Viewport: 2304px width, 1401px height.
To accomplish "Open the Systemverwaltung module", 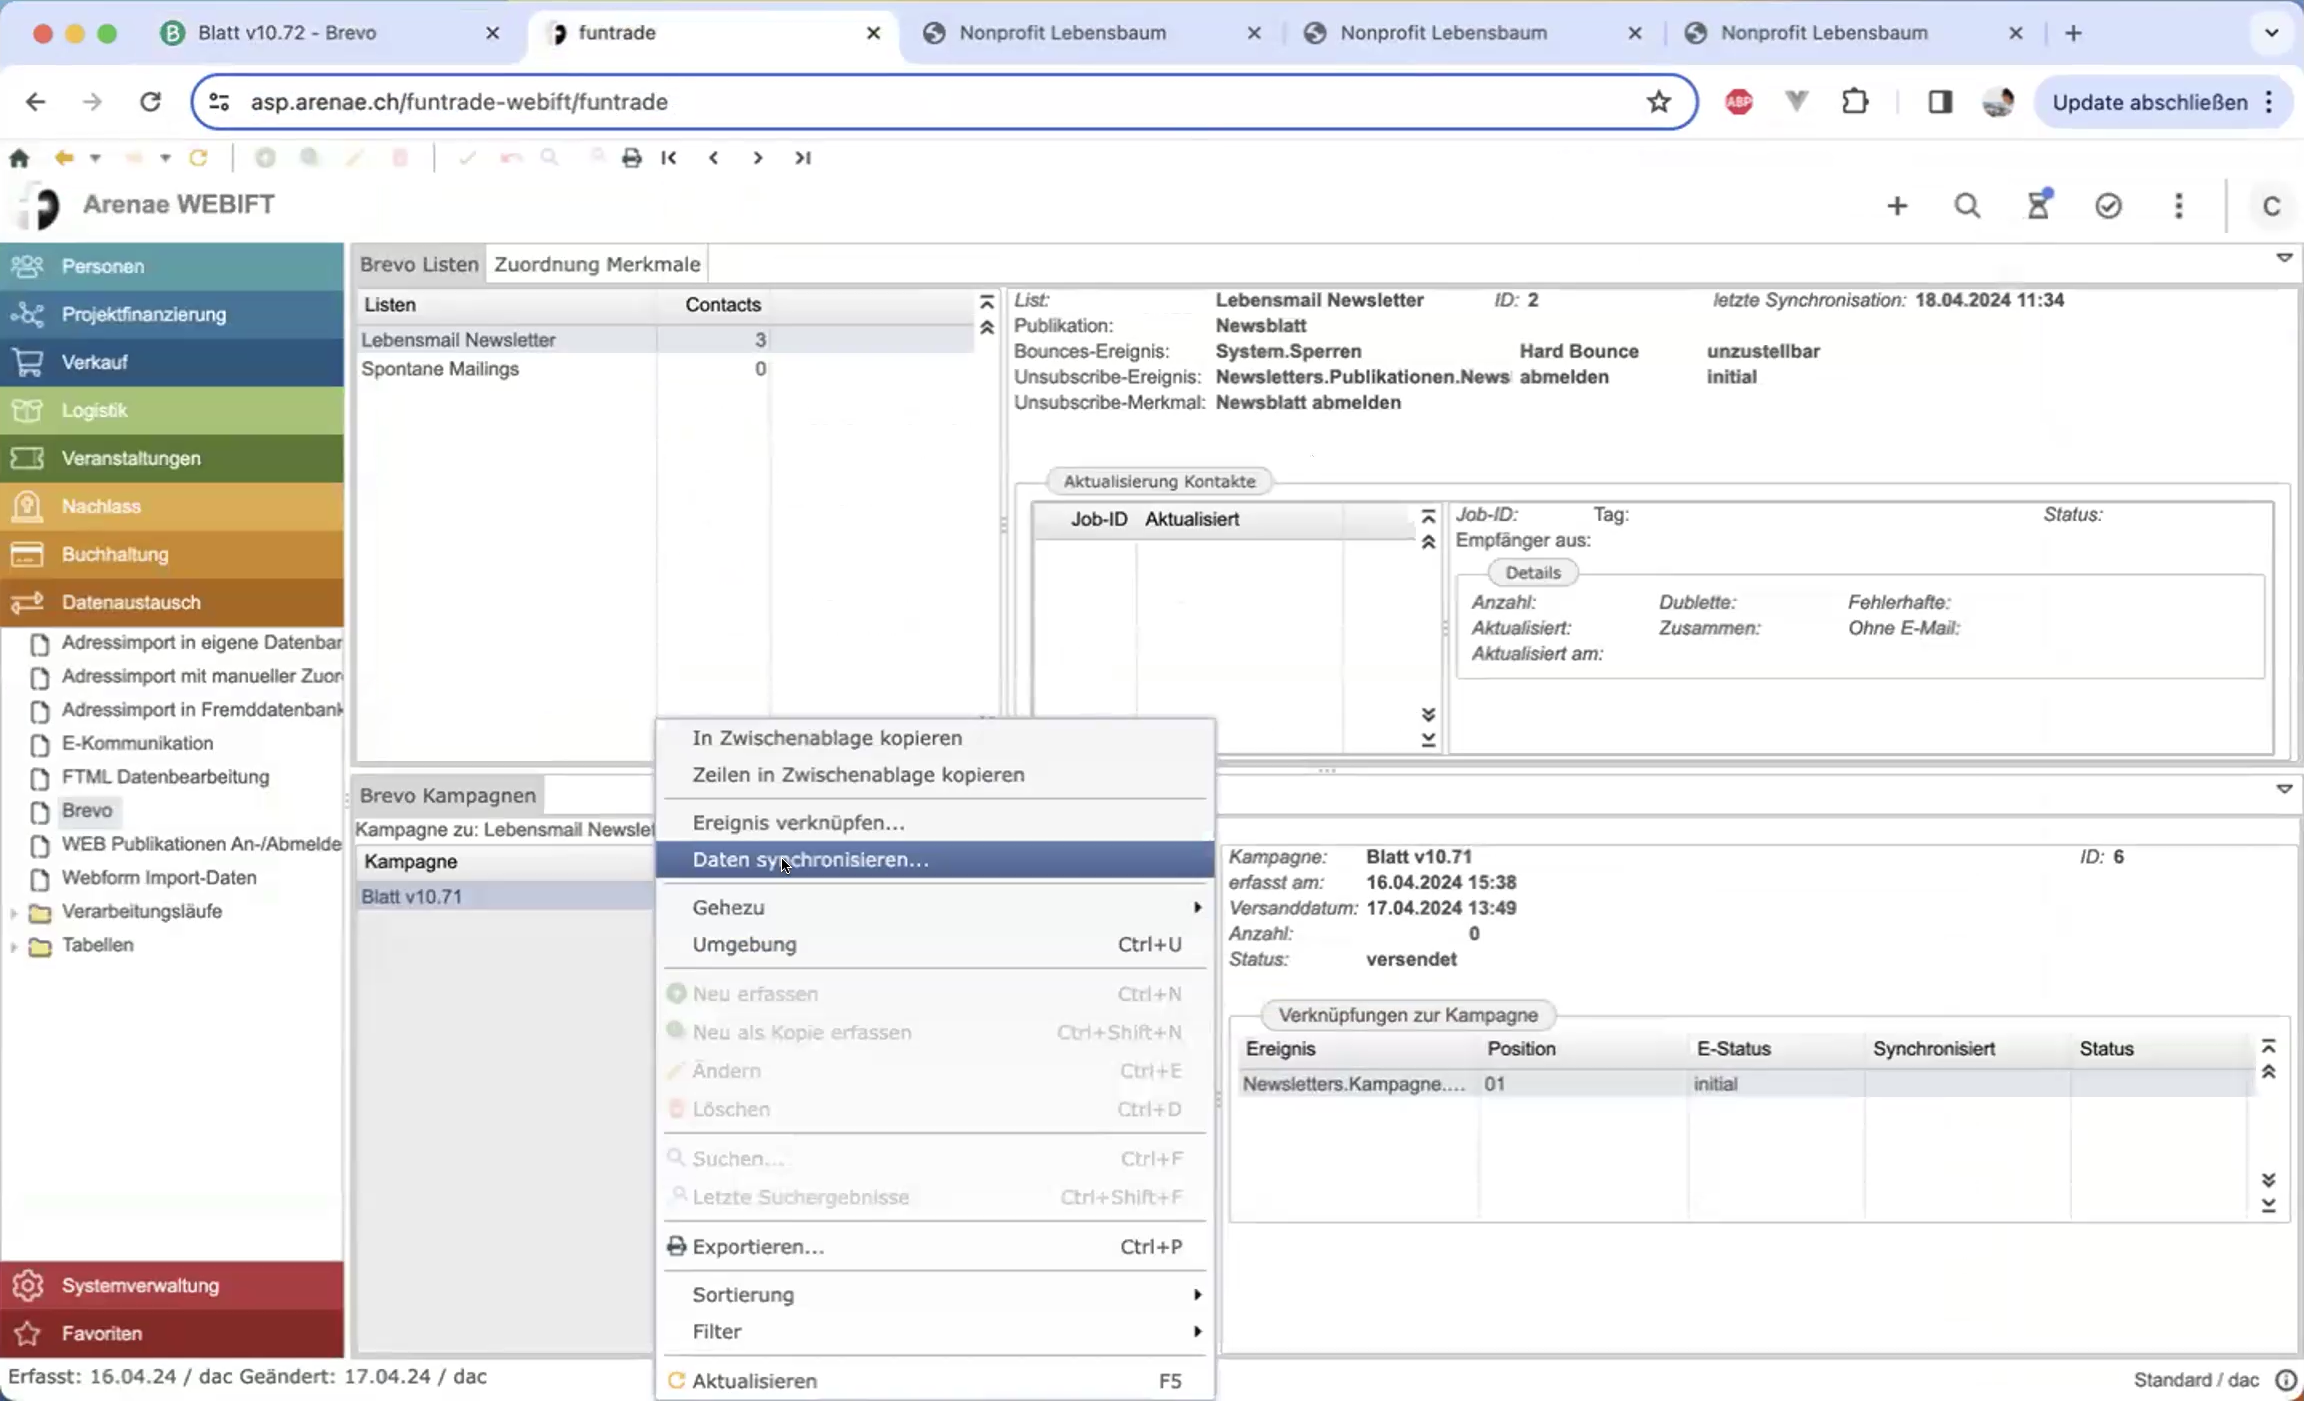I will 140,1285.
